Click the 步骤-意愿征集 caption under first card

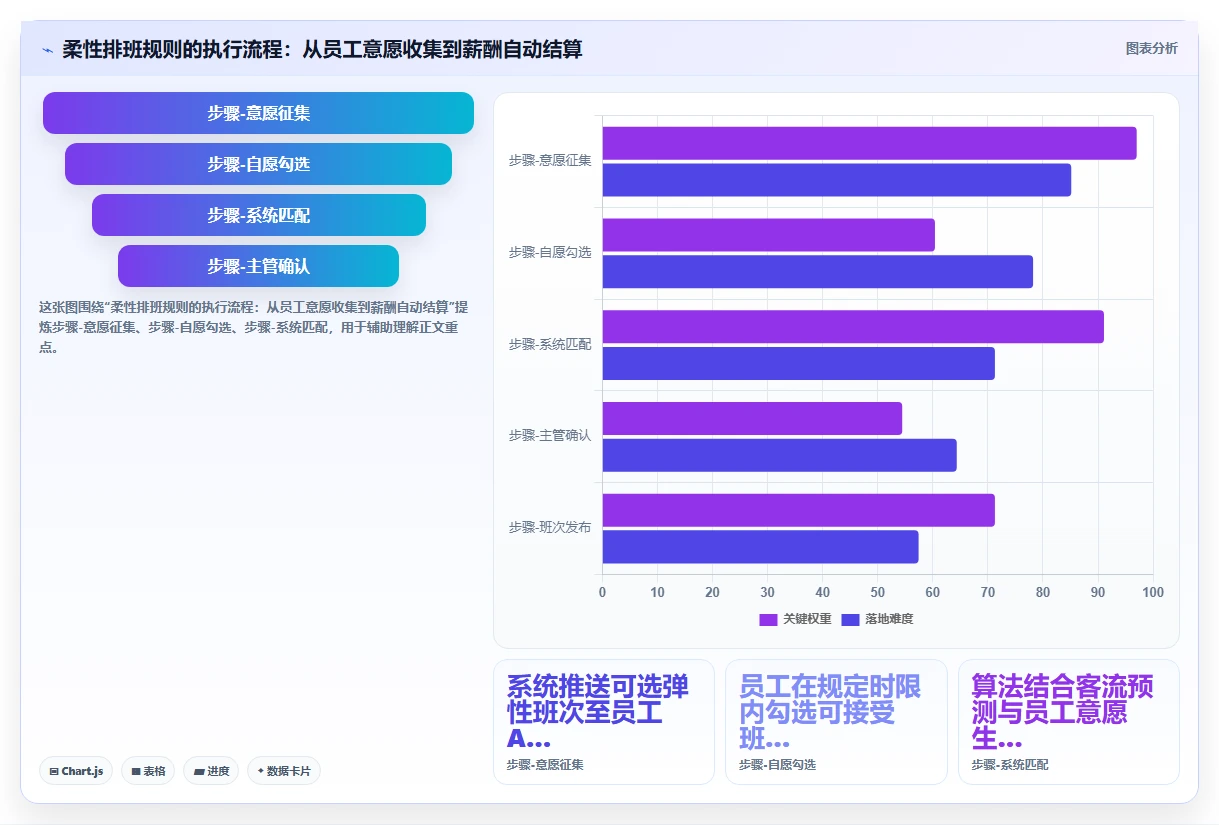545,765
